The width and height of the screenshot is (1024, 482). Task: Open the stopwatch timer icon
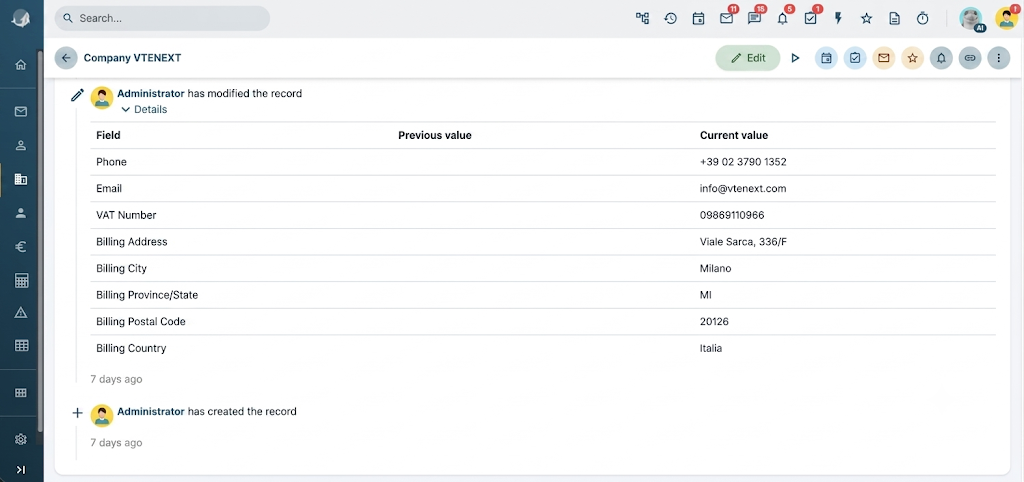pos(923,18)
